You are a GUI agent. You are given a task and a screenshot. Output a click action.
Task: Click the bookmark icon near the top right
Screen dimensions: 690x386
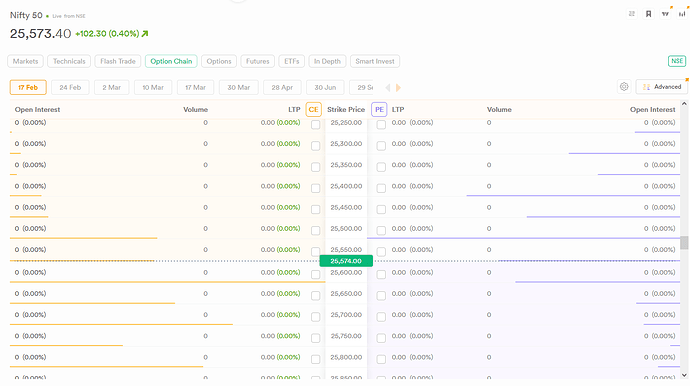648,14
